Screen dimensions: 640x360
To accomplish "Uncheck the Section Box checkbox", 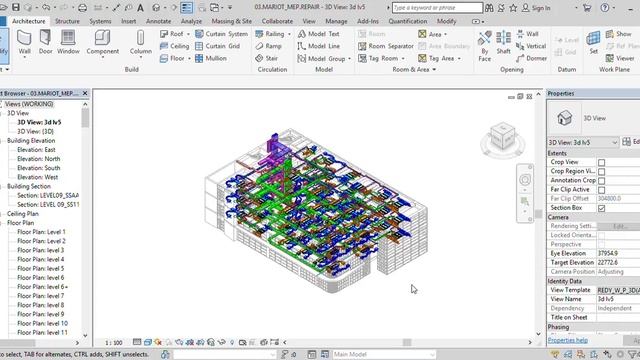I will (x=601, y=208).
